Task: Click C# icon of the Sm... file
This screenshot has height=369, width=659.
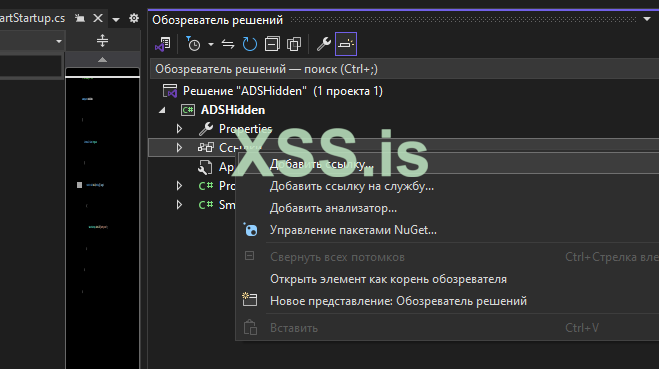Action: [x=206, y=205]
